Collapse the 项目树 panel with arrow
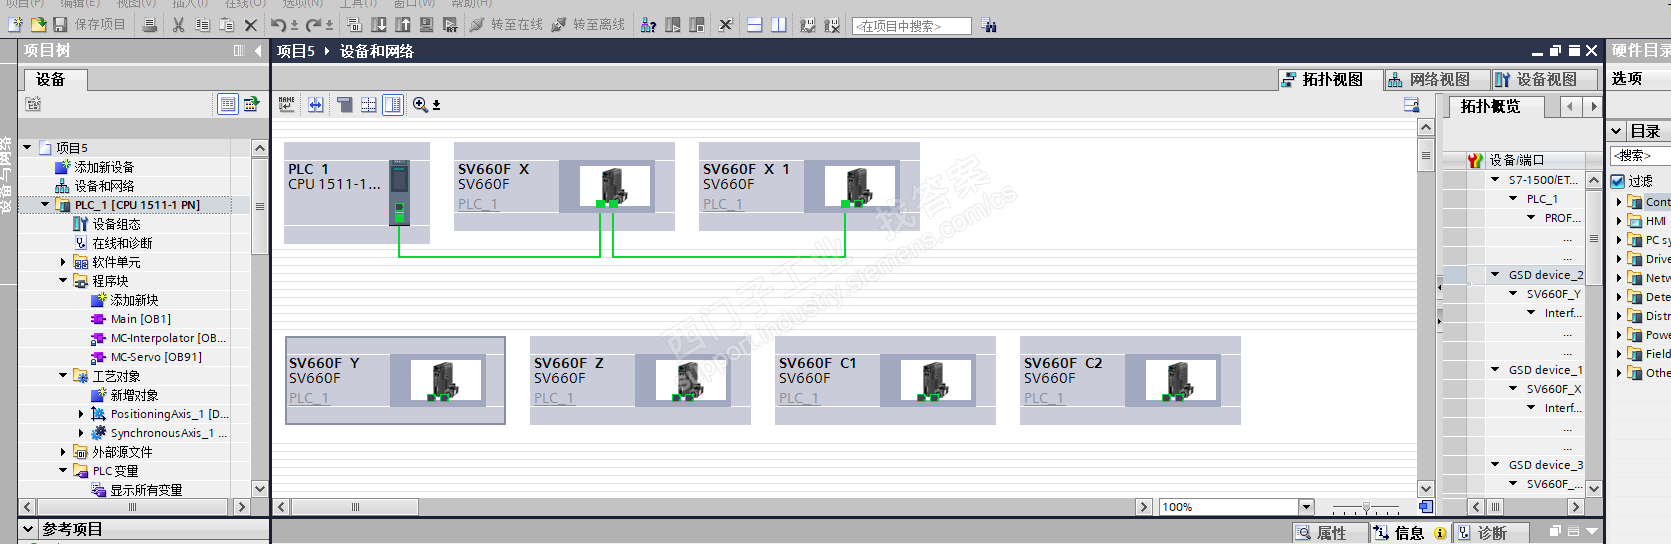Image resolution: width=1671 pixels, height=544 pixels. click(x=258, y=51)
